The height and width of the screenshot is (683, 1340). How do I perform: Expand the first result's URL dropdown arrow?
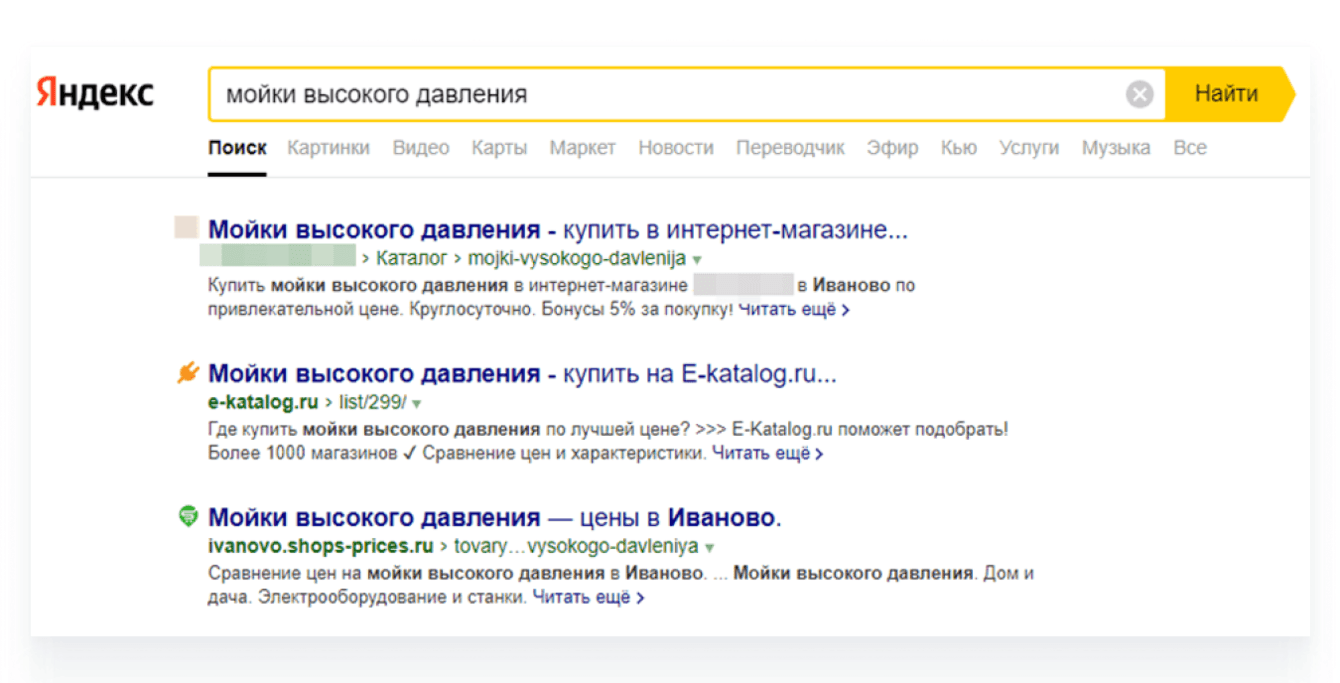click(x=697, y=260)
